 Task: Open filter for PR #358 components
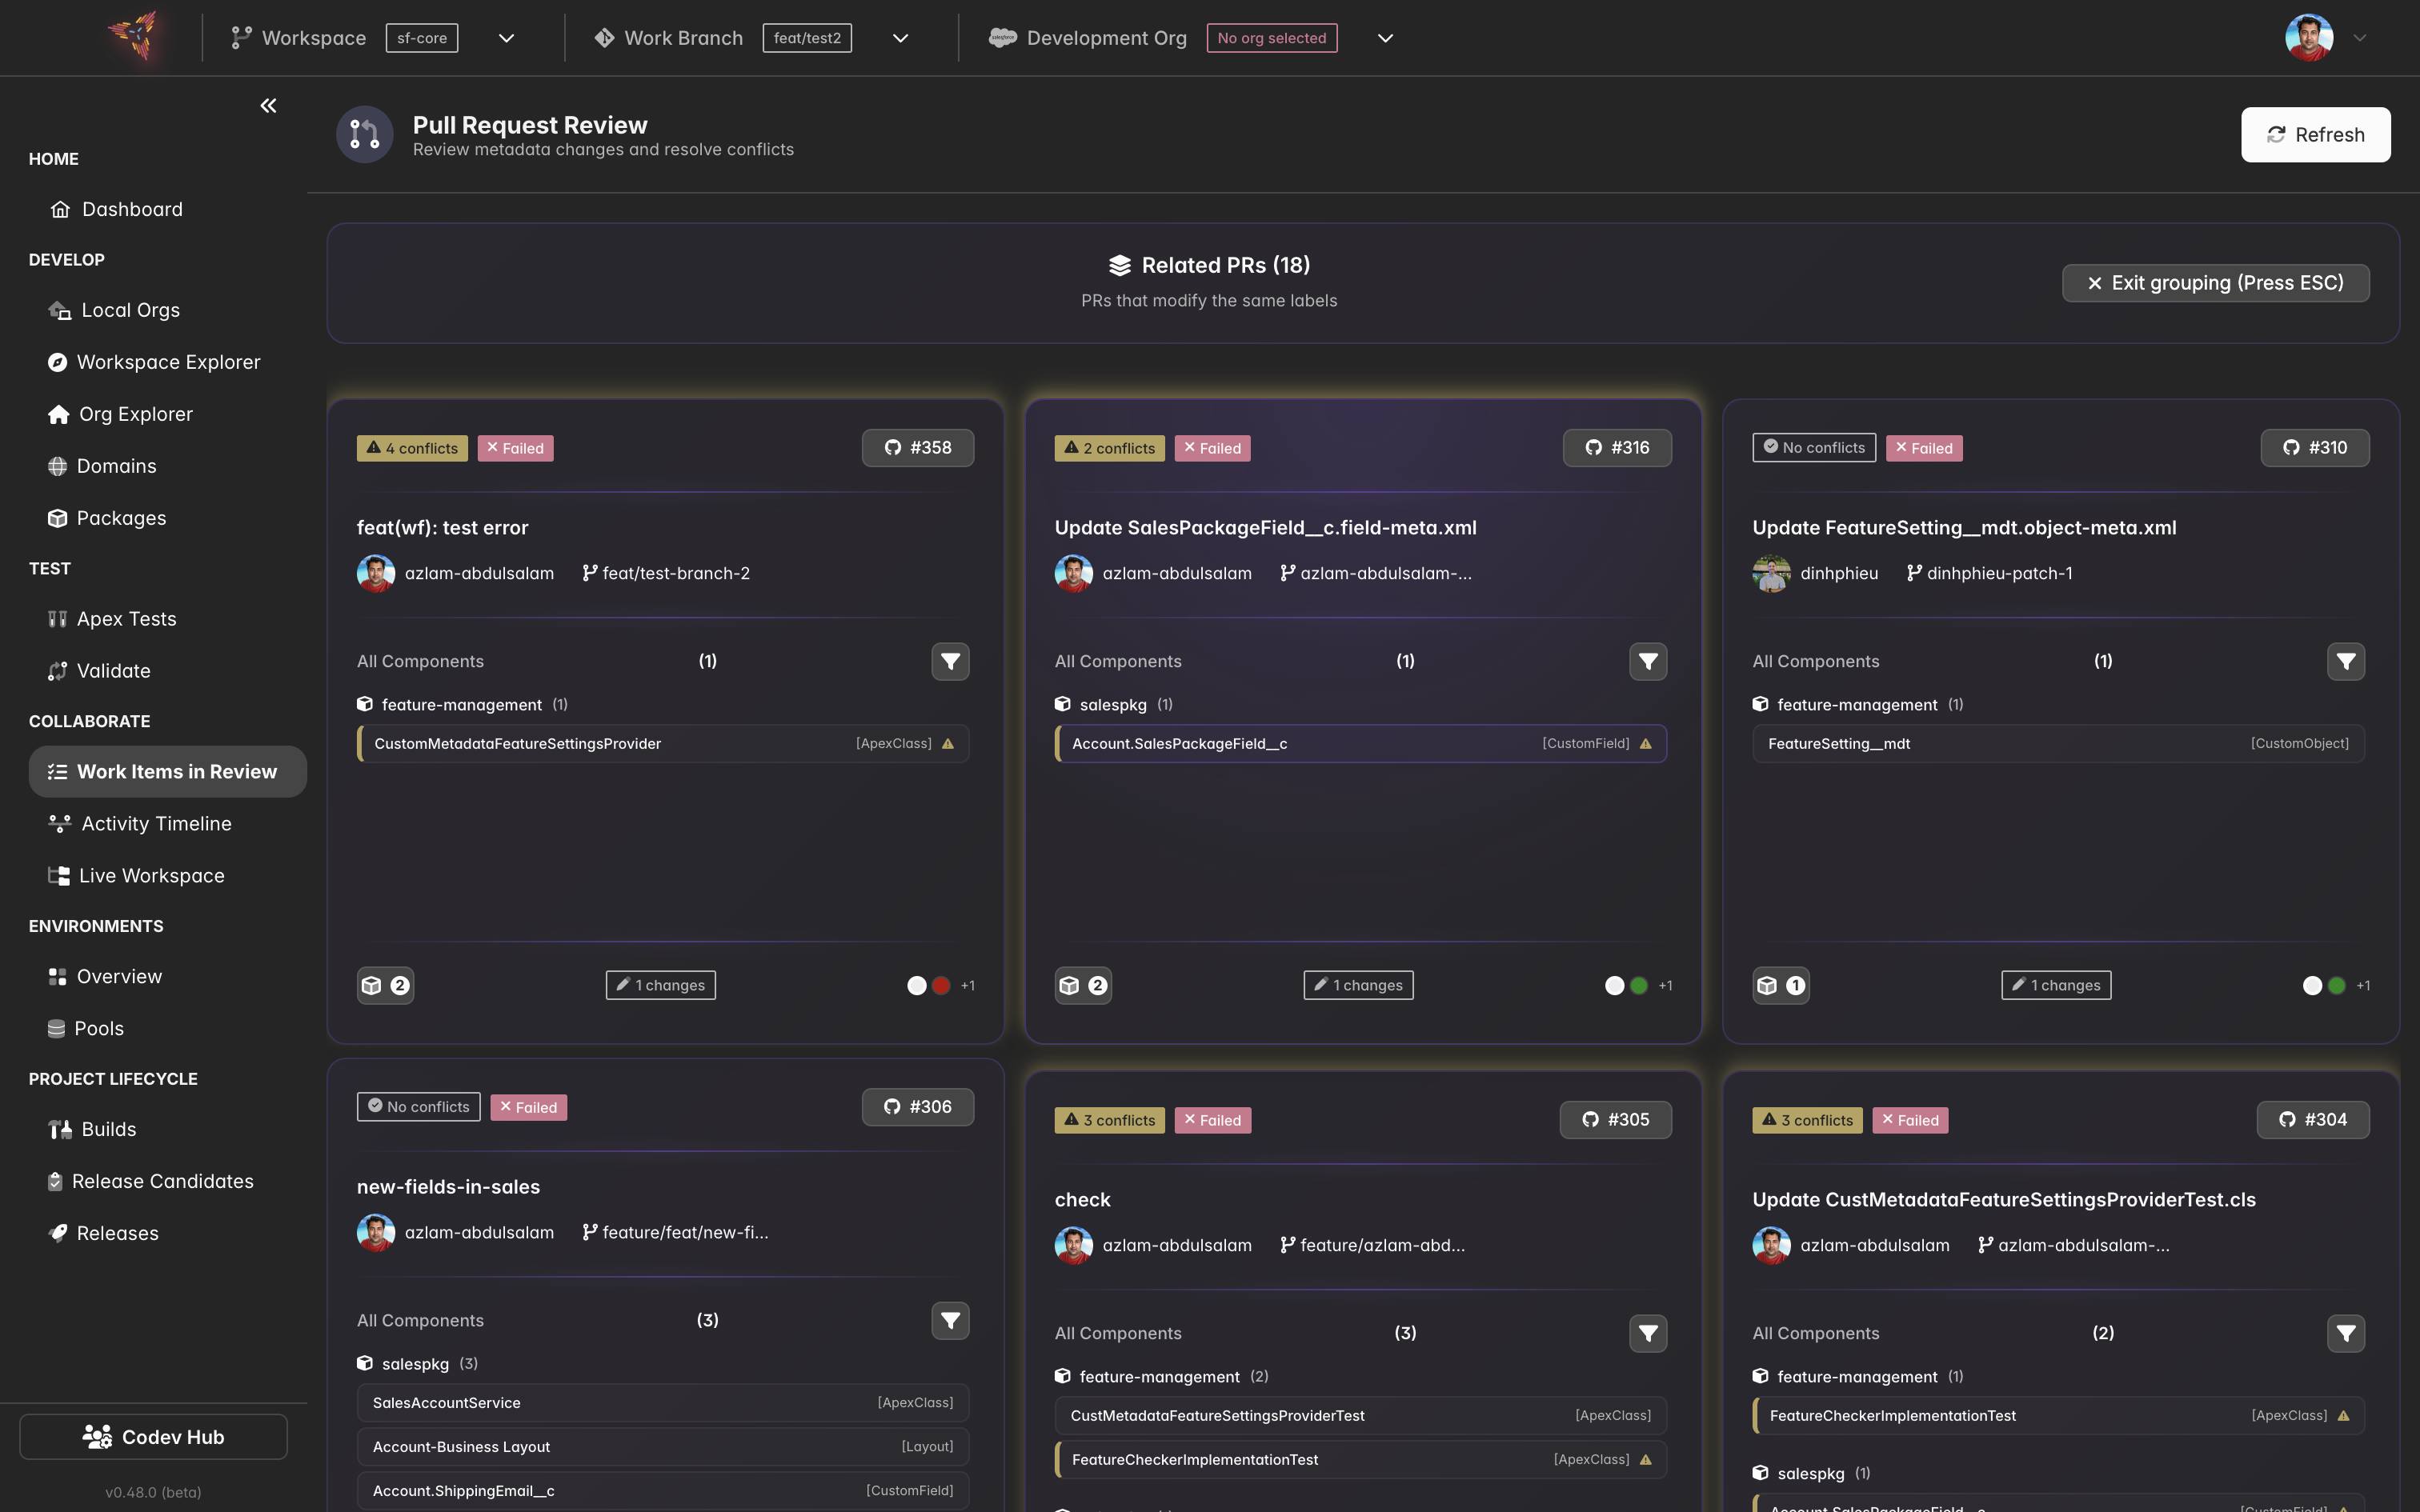(950, 661)
